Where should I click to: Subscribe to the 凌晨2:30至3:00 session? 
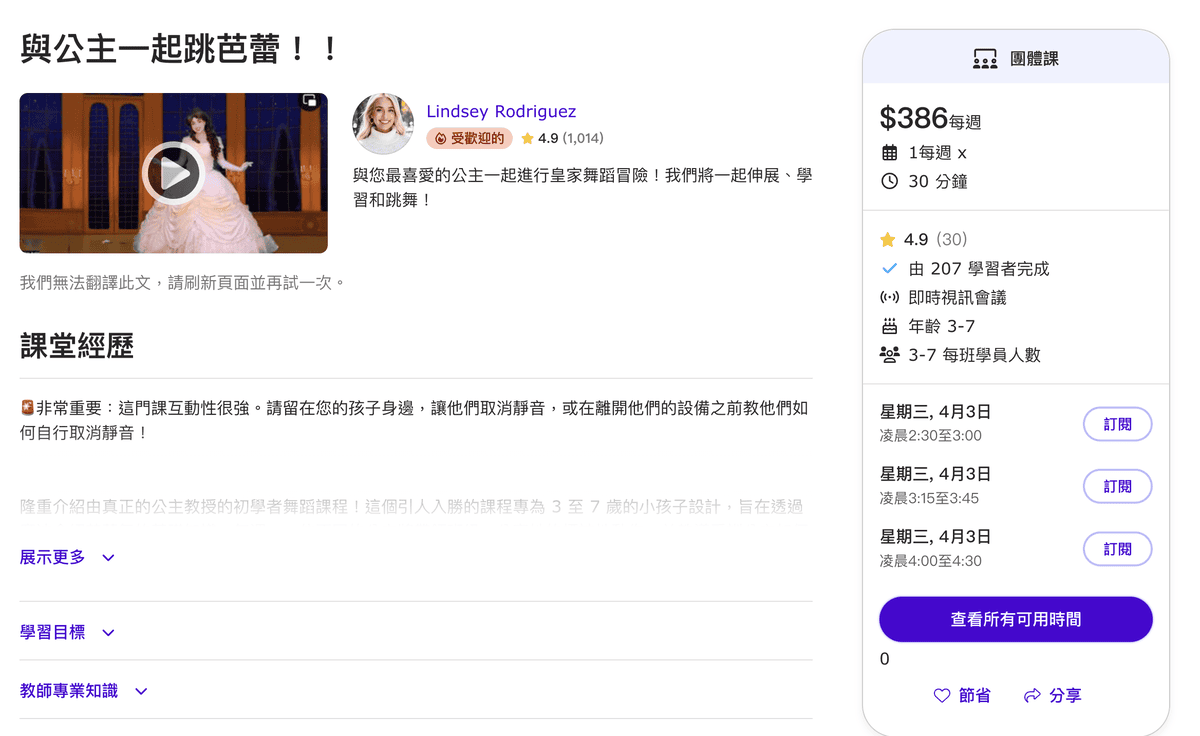coord(1117,424)
